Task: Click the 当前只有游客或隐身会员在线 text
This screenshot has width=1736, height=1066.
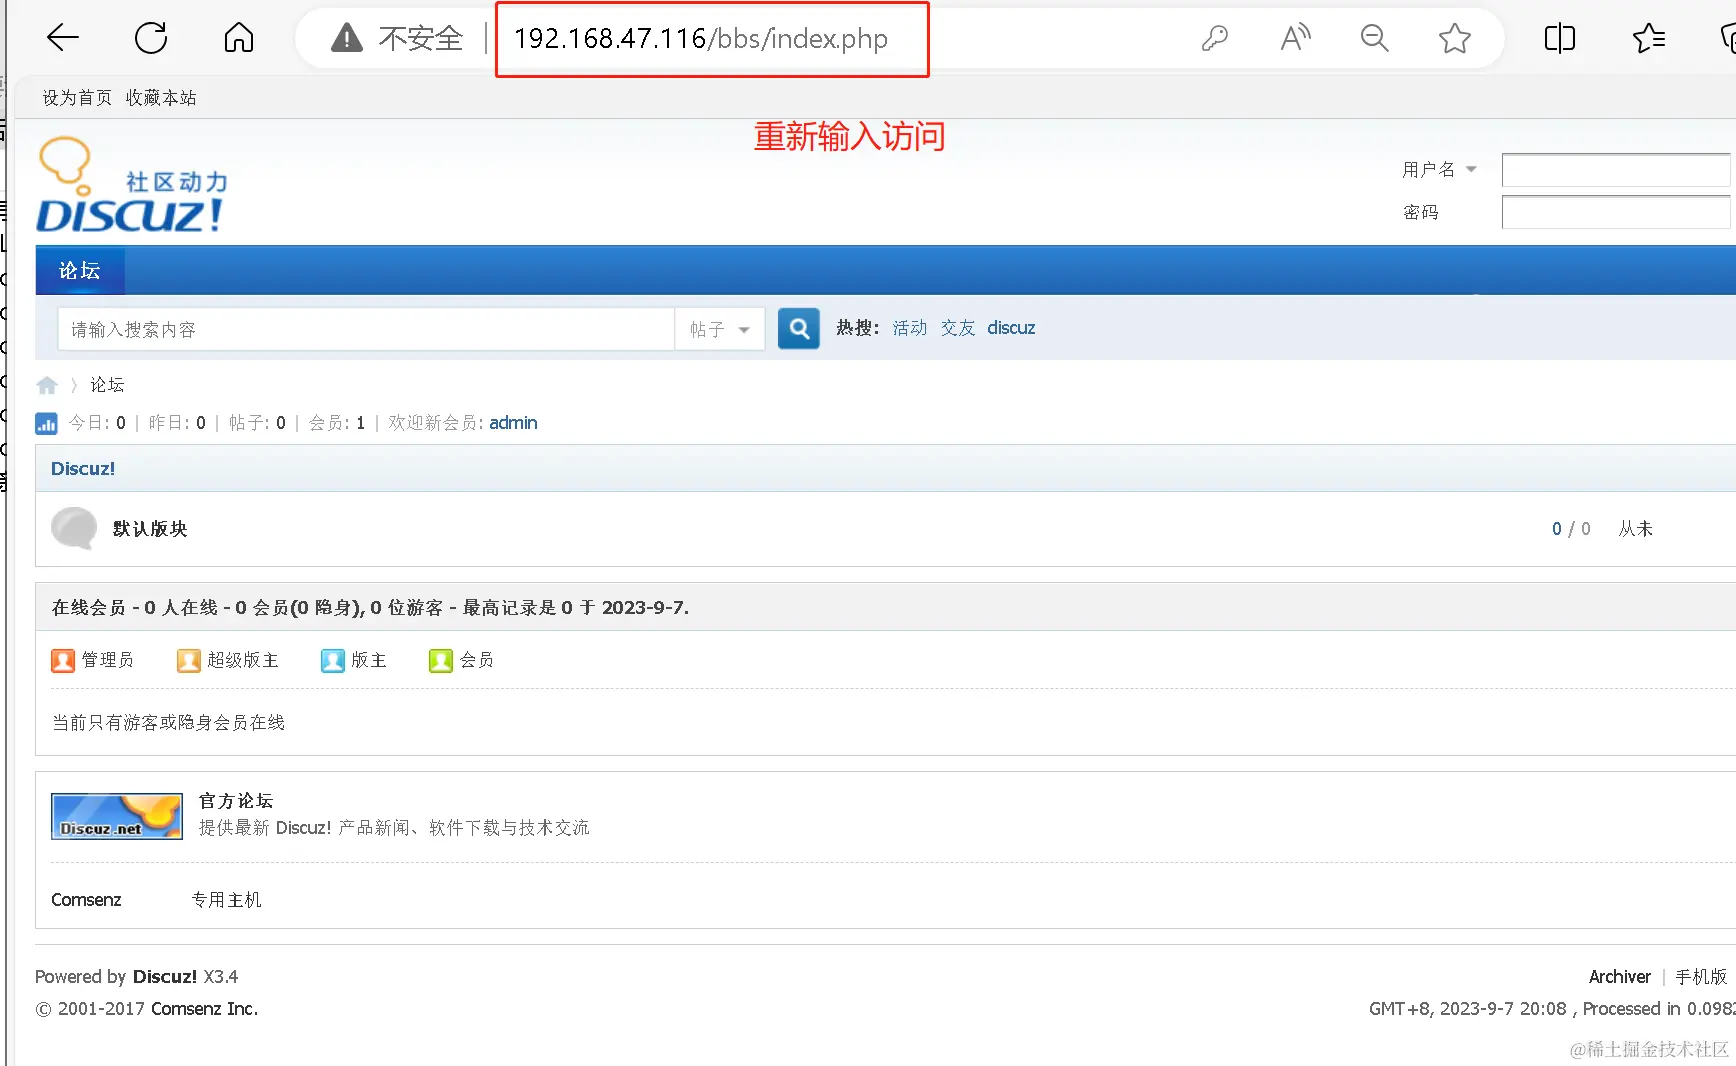Action: [x=168, y=723]
